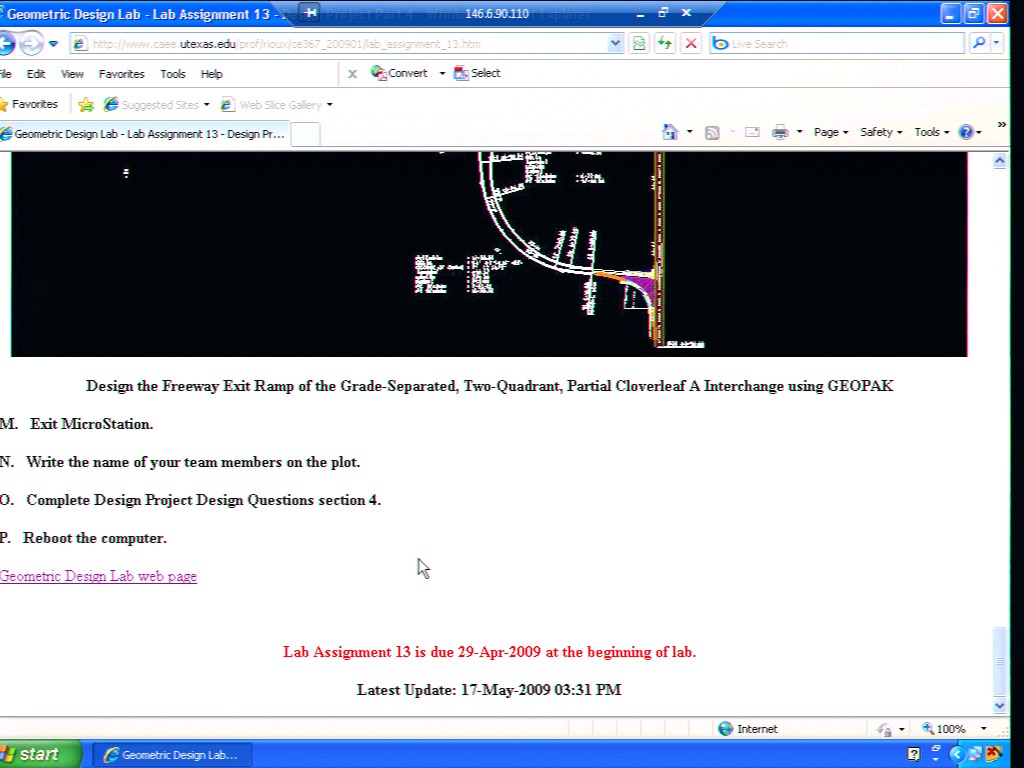Open the Windows Start menu
Screen dimensions: 1024x768
point(38,754)
